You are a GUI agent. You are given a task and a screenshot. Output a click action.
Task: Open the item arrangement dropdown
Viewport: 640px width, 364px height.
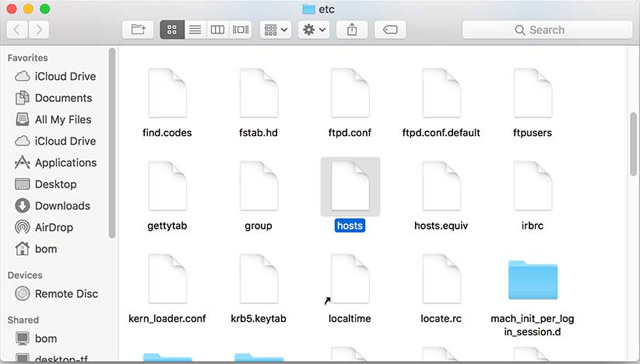click(x=276, y=30)
